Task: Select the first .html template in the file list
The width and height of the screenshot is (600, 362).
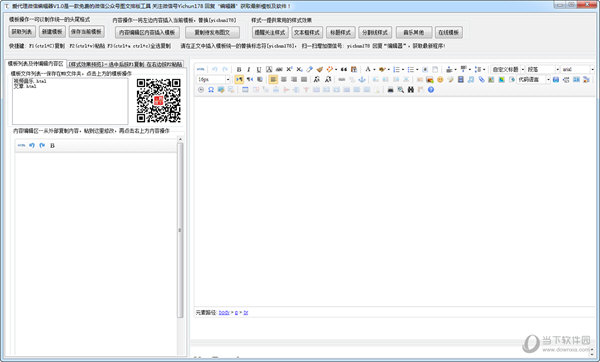Action: [x=30, y=81]
